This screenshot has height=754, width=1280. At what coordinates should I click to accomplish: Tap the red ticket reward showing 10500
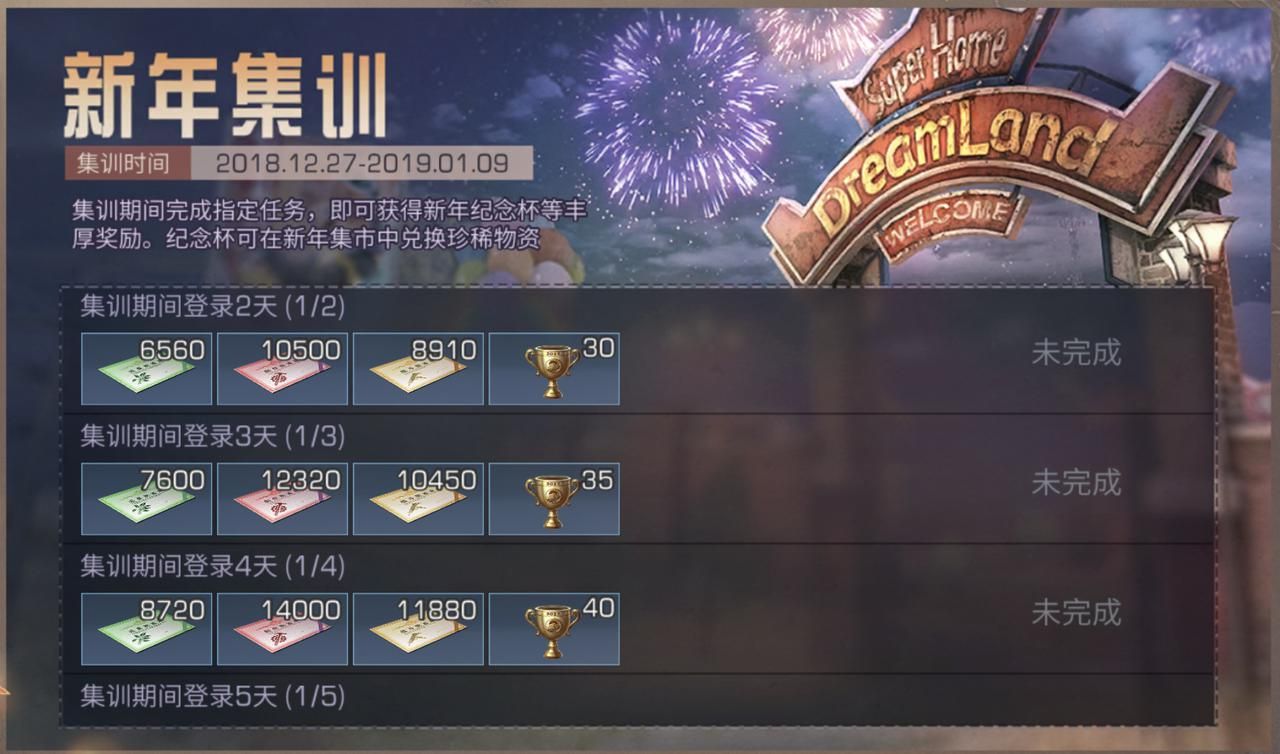point(282,369)
